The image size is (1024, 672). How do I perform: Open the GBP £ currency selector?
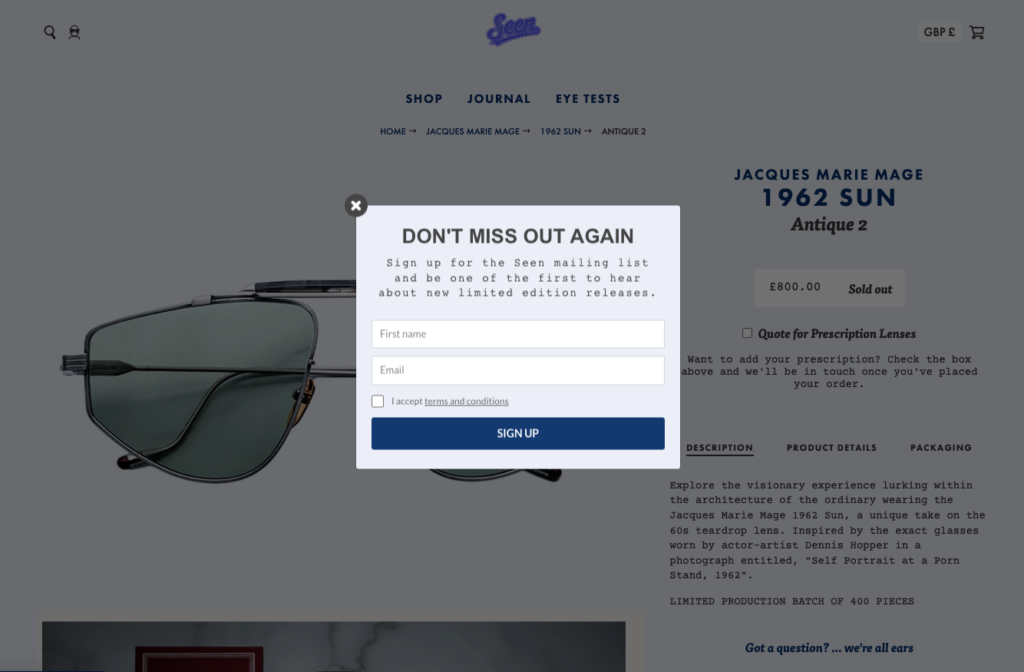pyautogui.click(x=939, y=32)
